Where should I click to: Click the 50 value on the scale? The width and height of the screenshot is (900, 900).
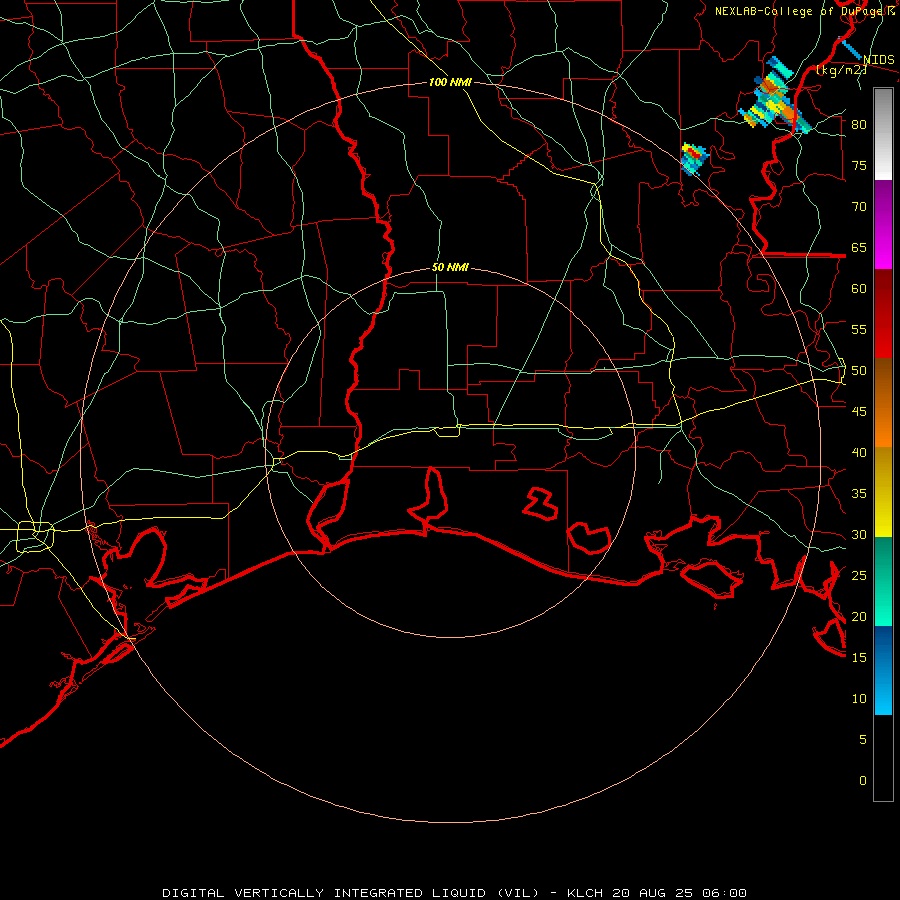tap(859, 371)
